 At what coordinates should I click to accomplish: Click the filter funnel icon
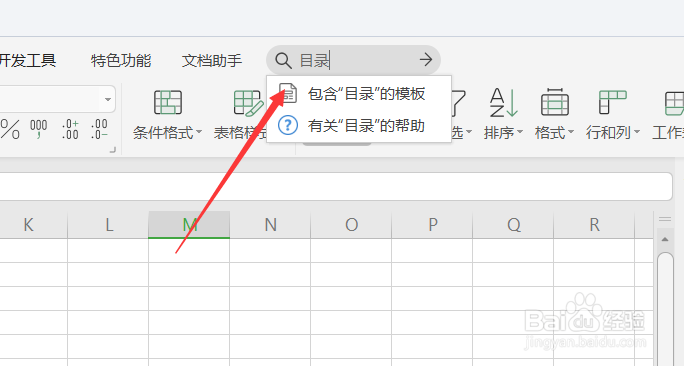pos(459,103)
